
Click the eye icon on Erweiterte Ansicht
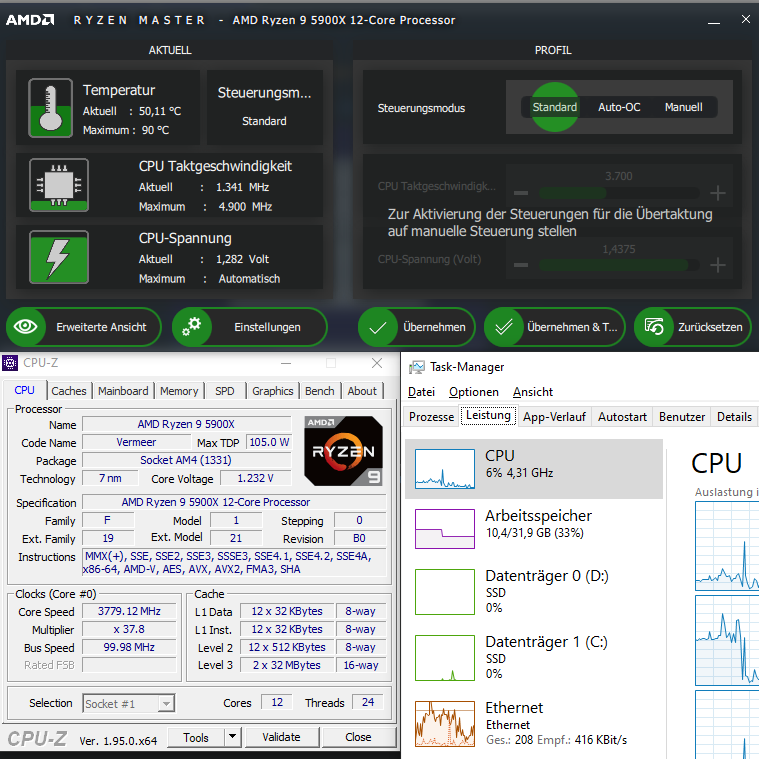[26, 327]
